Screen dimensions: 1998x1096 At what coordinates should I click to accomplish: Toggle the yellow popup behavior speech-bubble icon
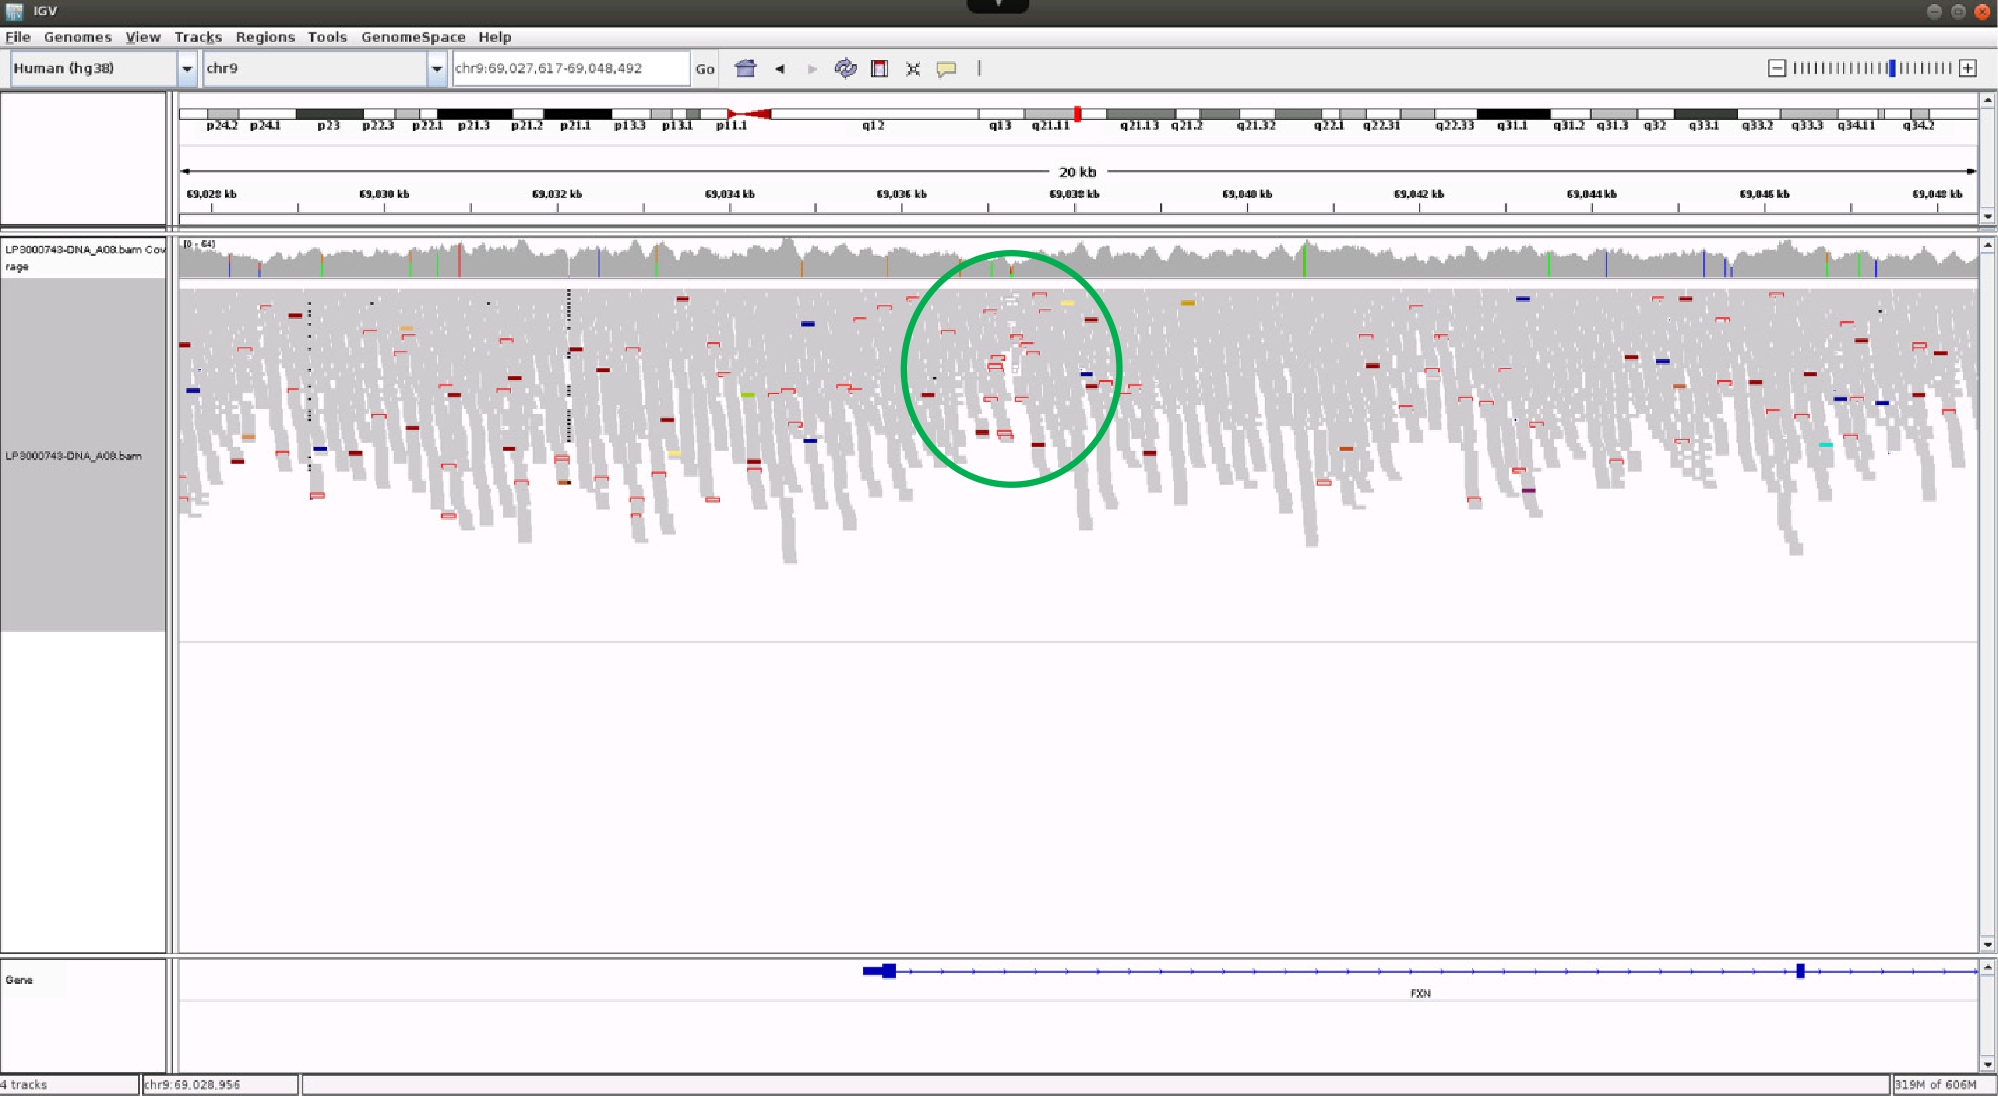point(946,69)
